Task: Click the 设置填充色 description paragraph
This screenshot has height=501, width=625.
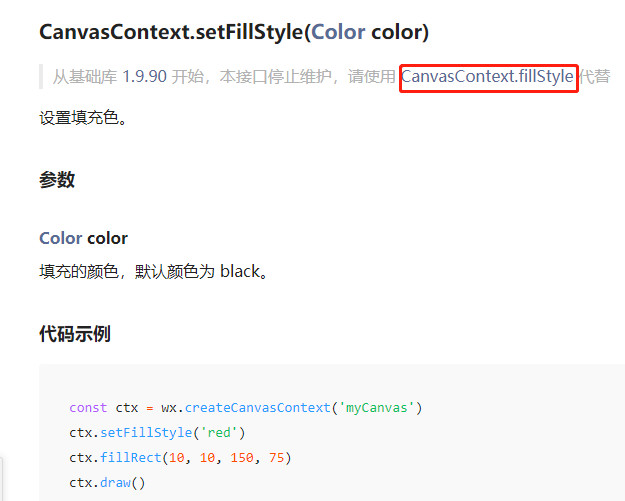Action: click(83, 118)
